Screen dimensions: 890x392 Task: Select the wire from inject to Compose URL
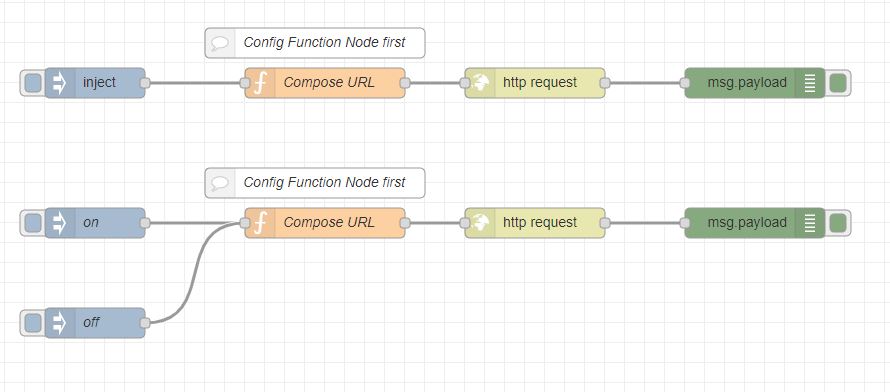coord(195,83)
